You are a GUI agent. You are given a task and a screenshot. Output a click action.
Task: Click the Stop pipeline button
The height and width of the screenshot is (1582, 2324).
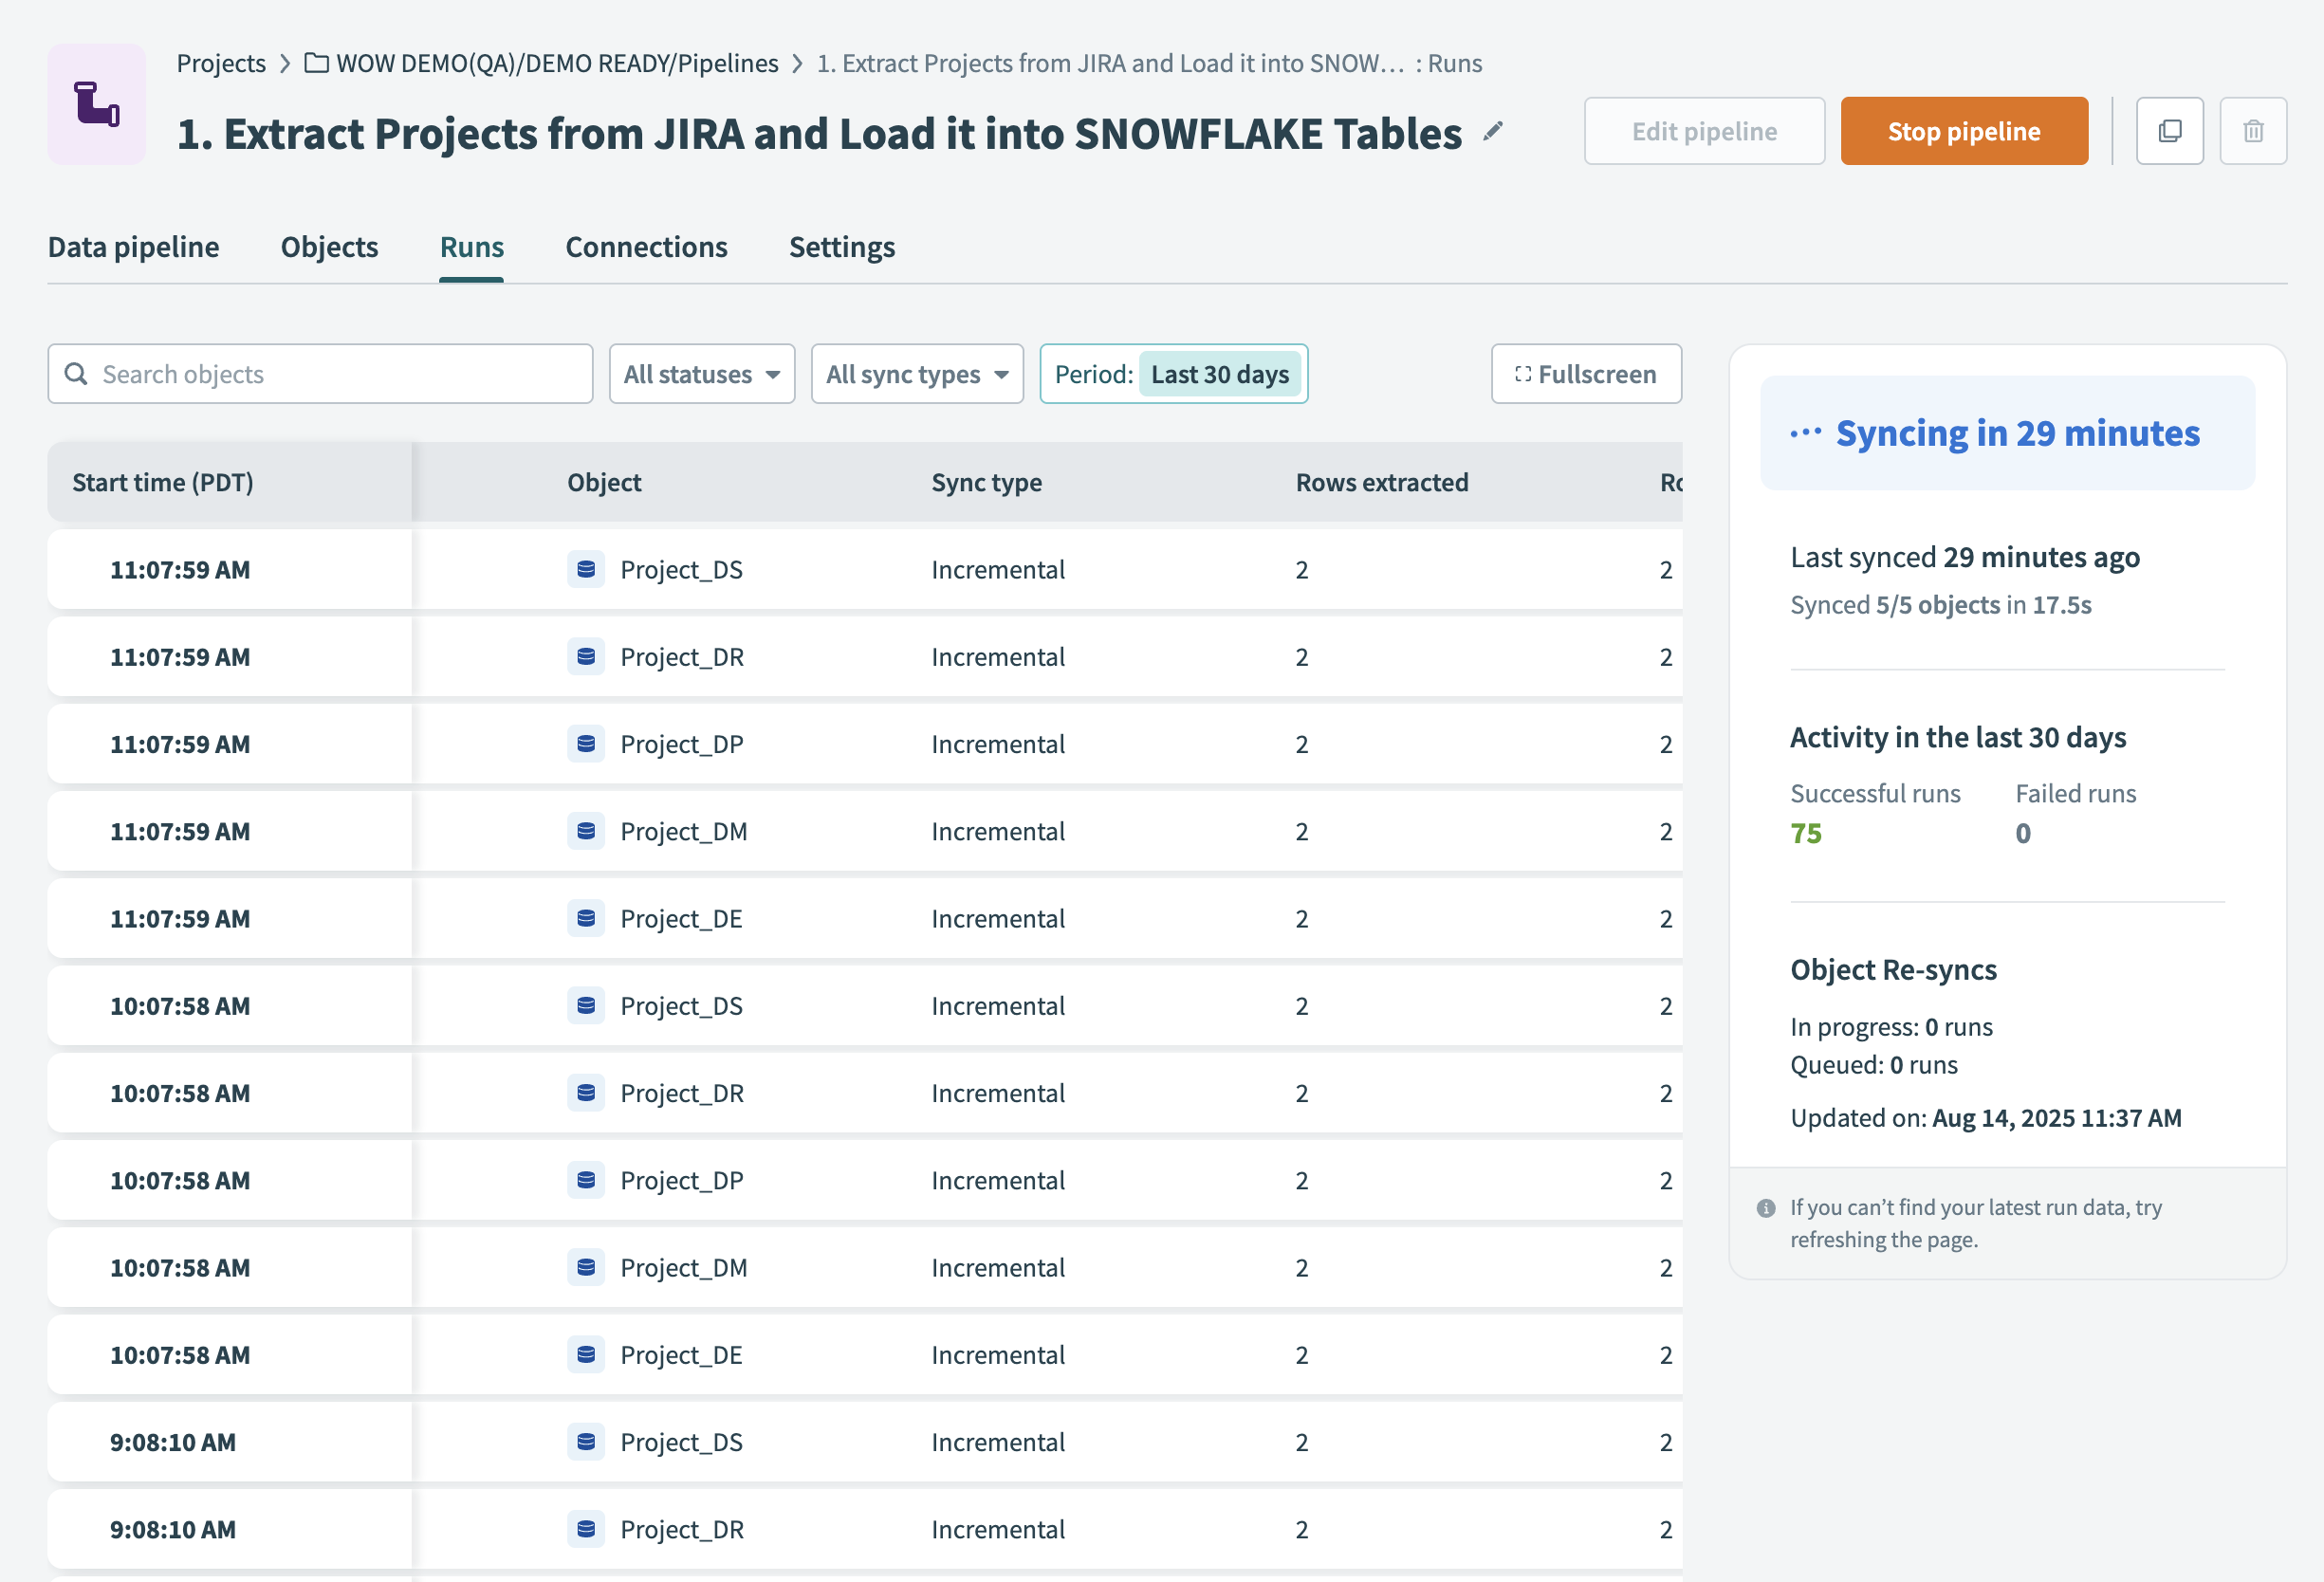pos(1963,130)
